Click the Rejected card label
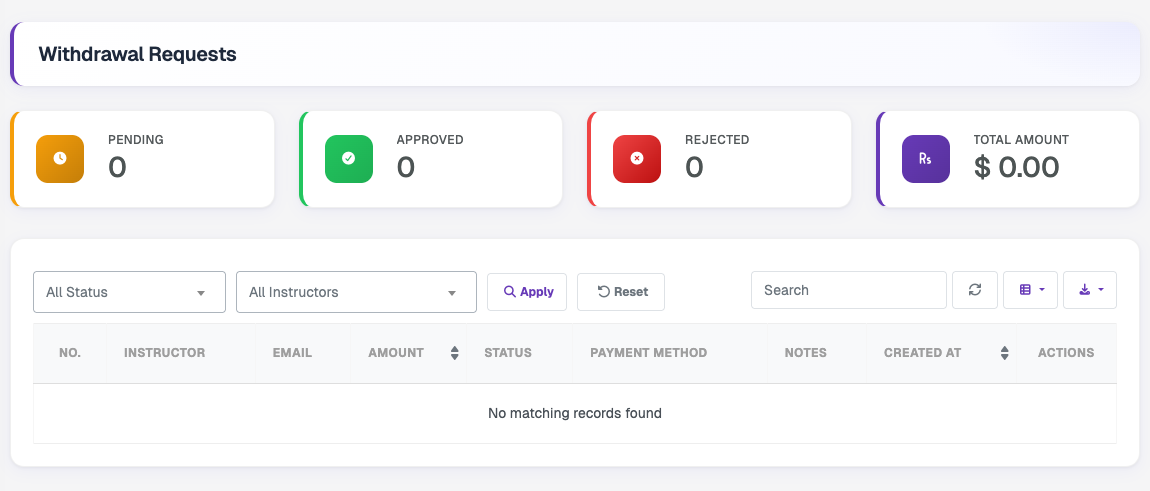 click(717, 139)
